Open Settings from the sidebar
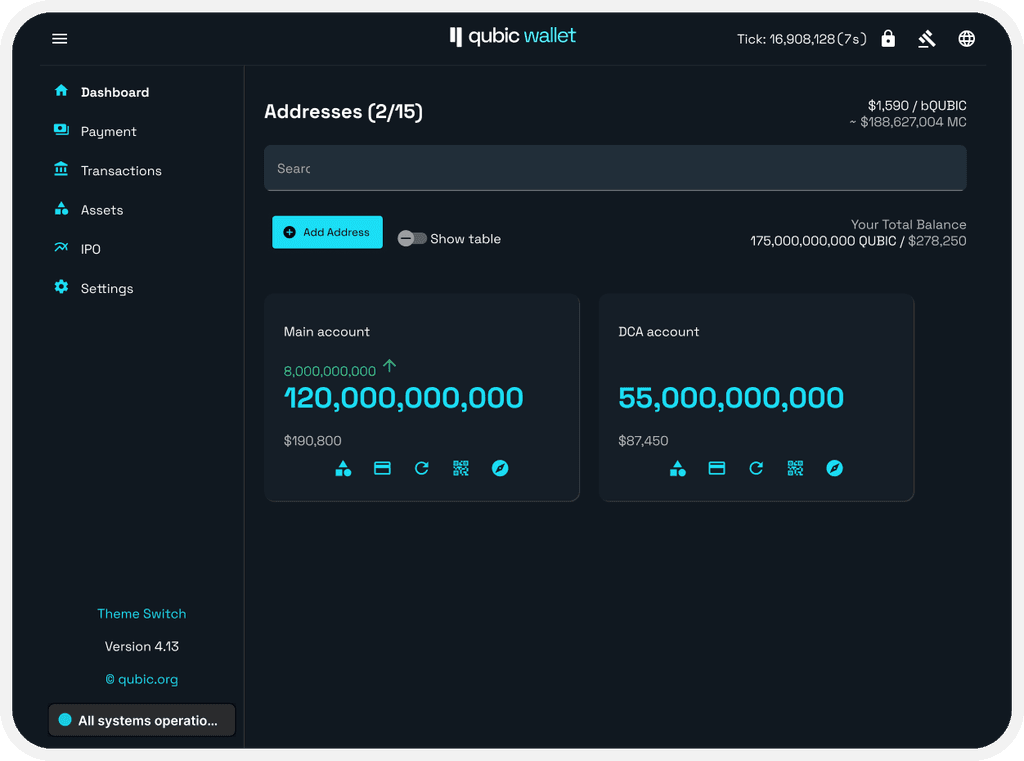Screen dimensions: 1024x761 106,288
